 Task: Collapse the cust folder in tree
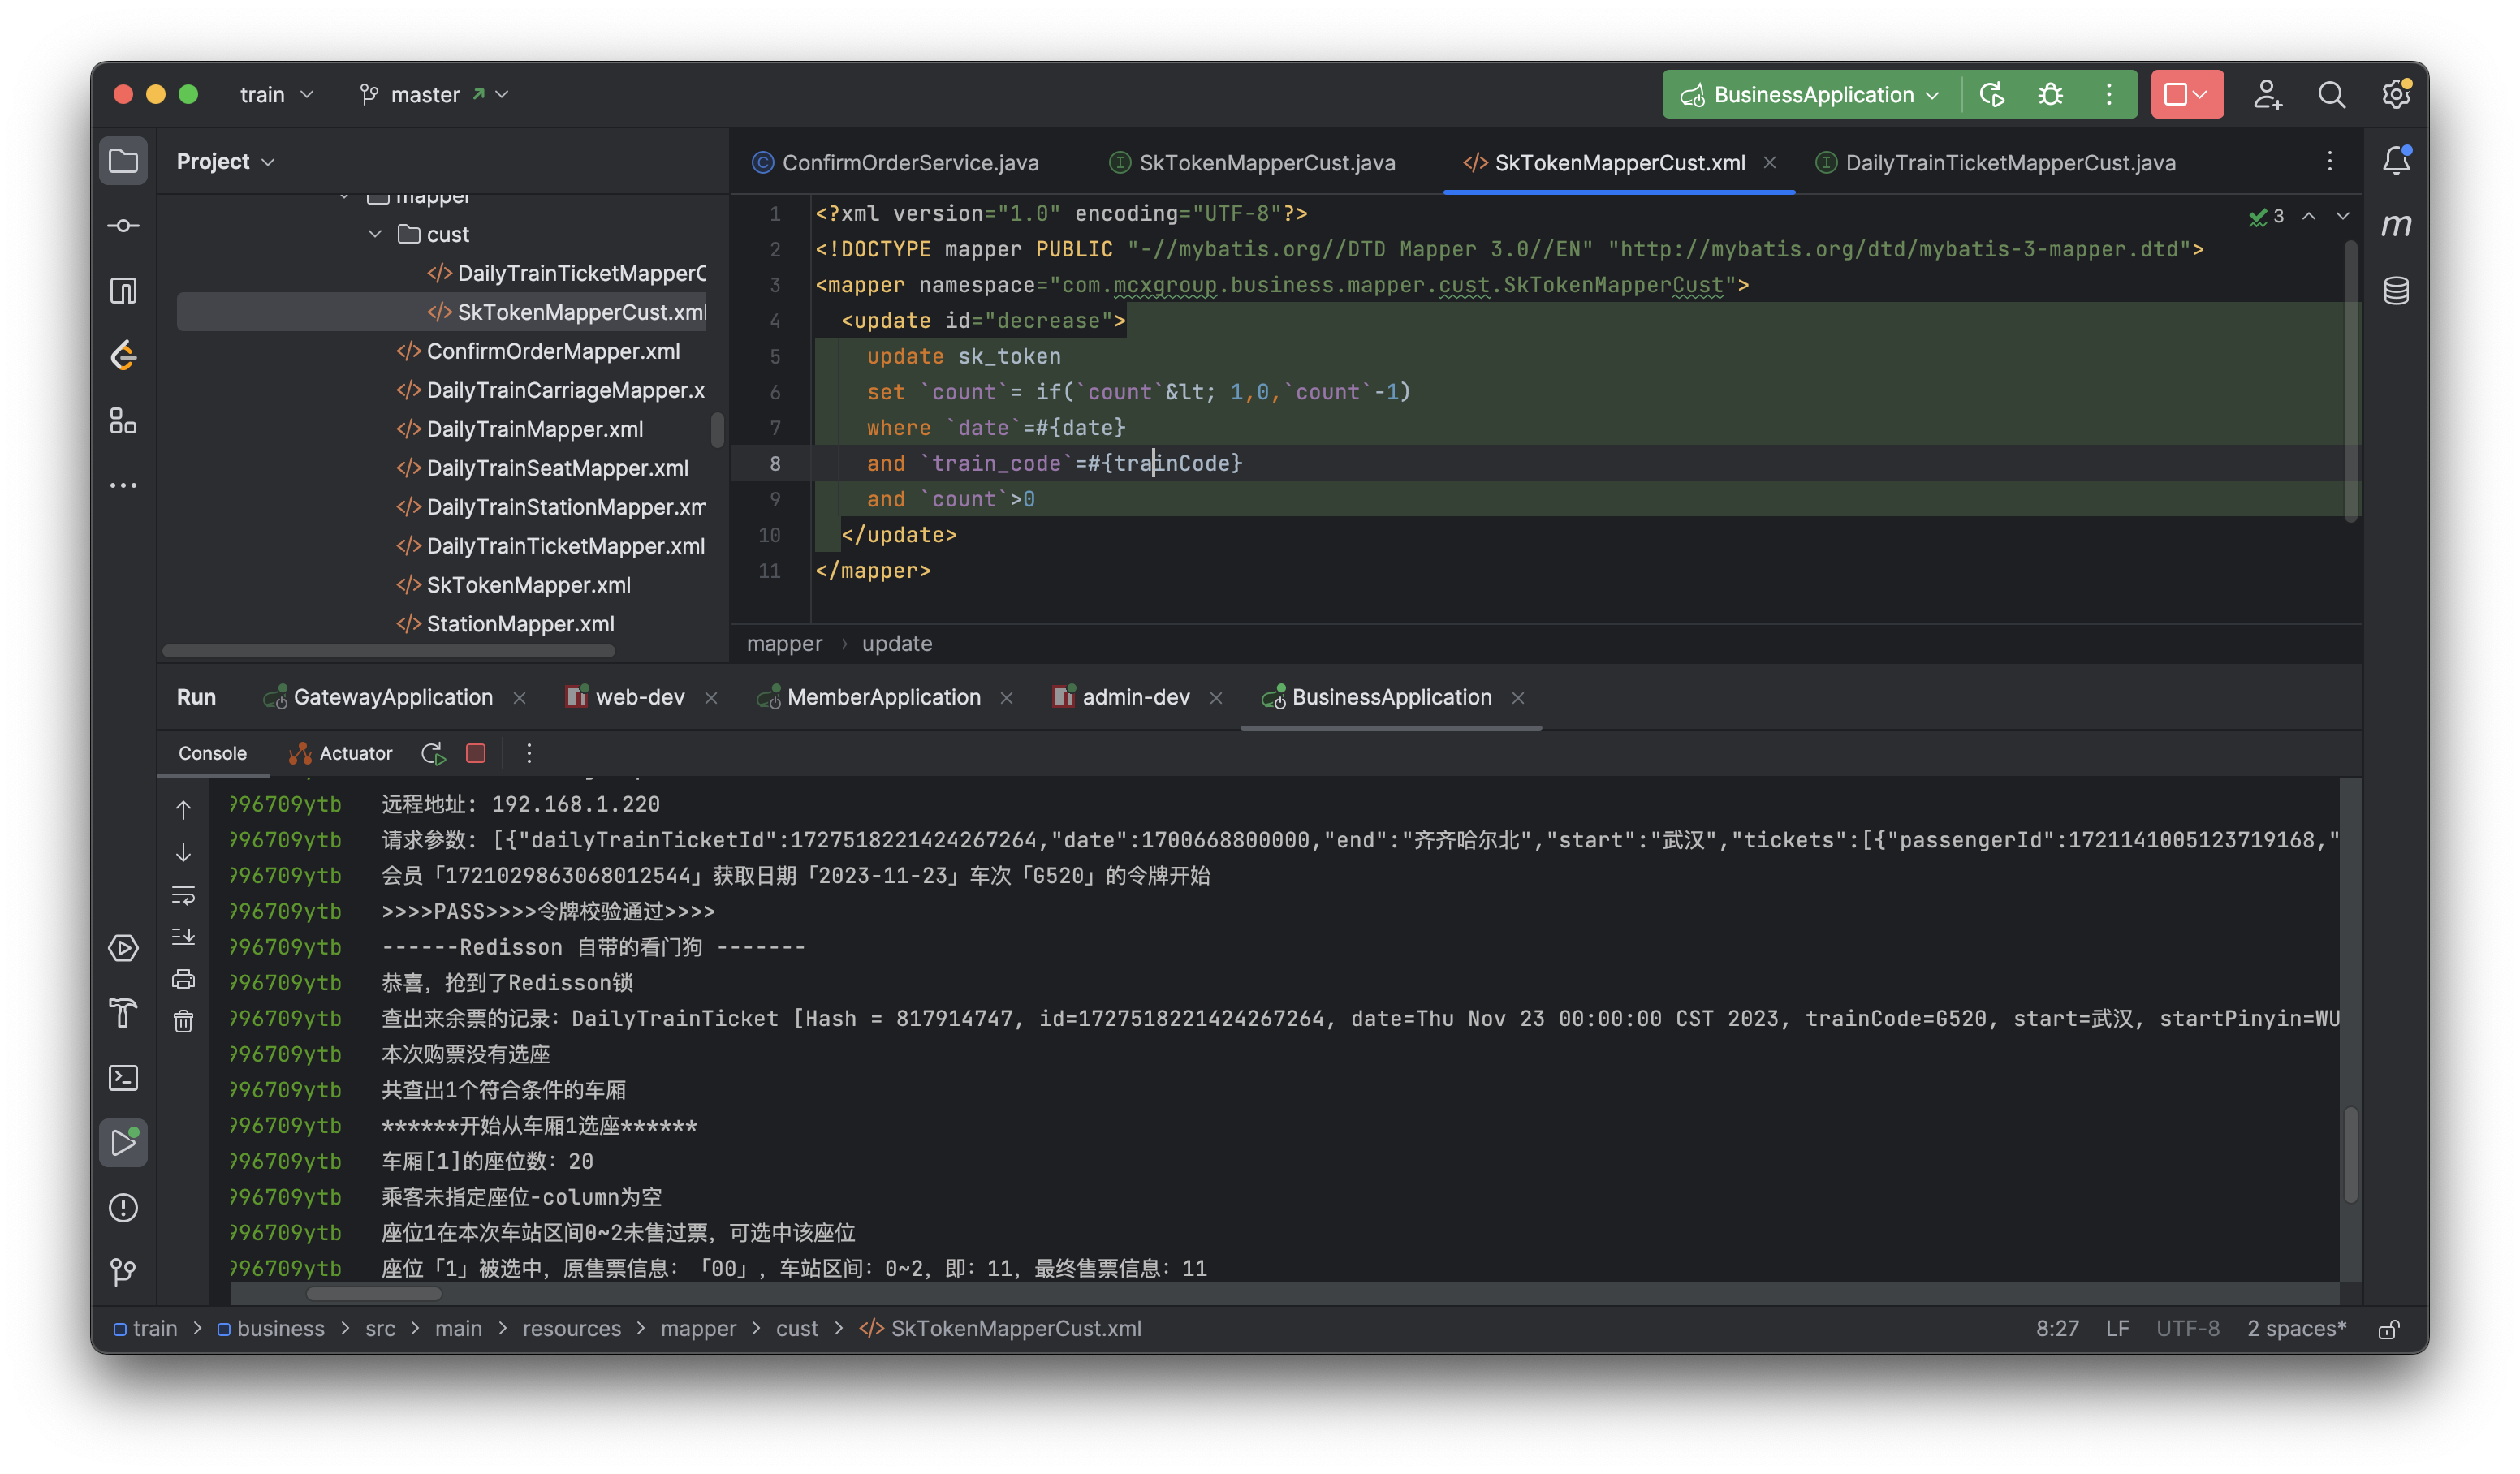click(x=375, y=234)
